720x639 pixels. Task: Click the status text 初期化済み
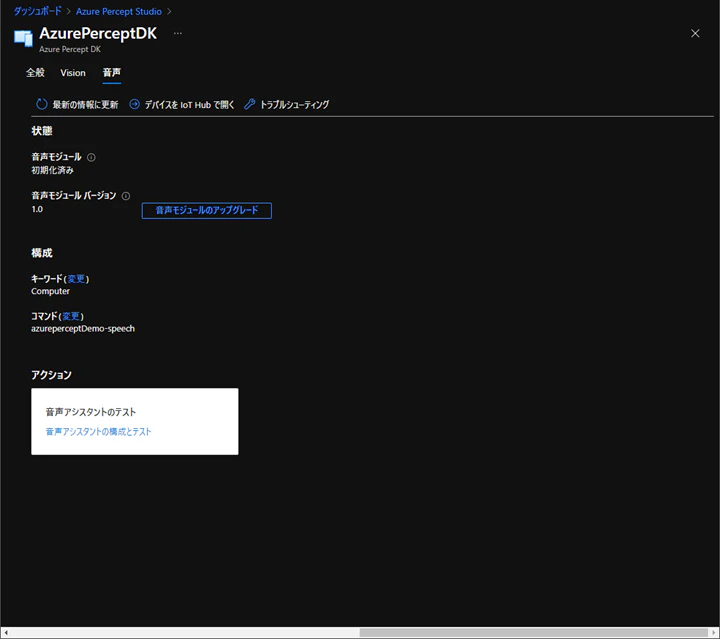coord(52,170)
